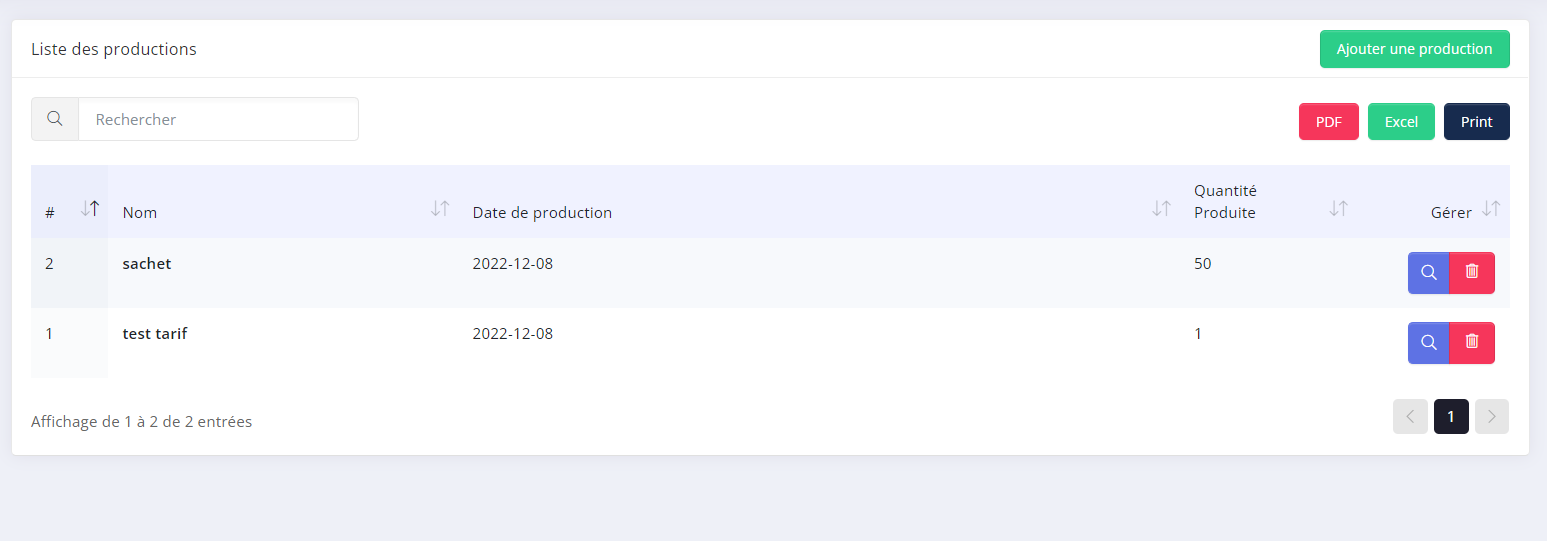Sort table by the # column arrows
This screenshot has width=1547, height=541.
(x=90, y=209)
